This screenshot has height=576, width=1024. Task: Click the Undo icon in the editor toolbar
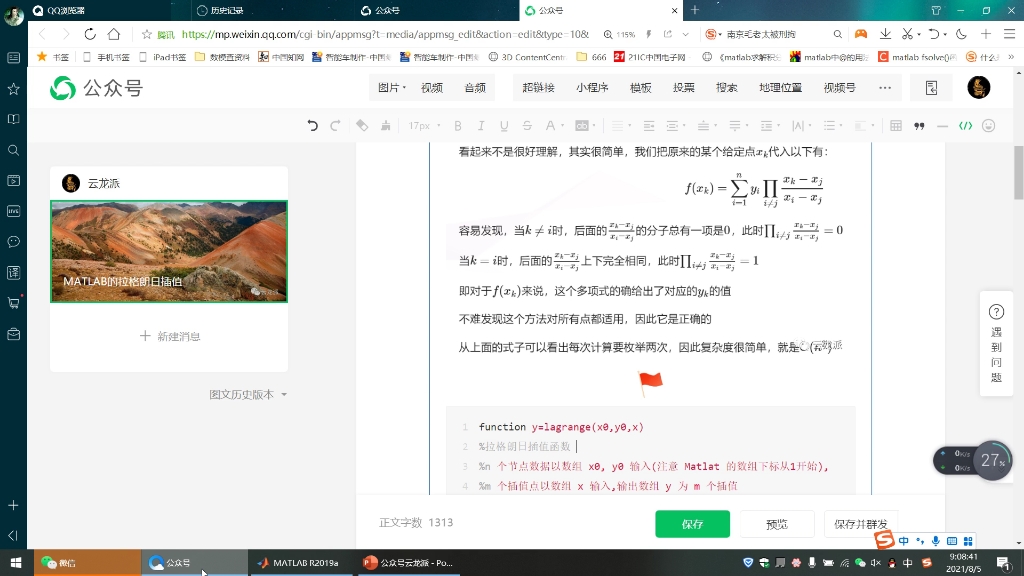[x=313, y=125]
